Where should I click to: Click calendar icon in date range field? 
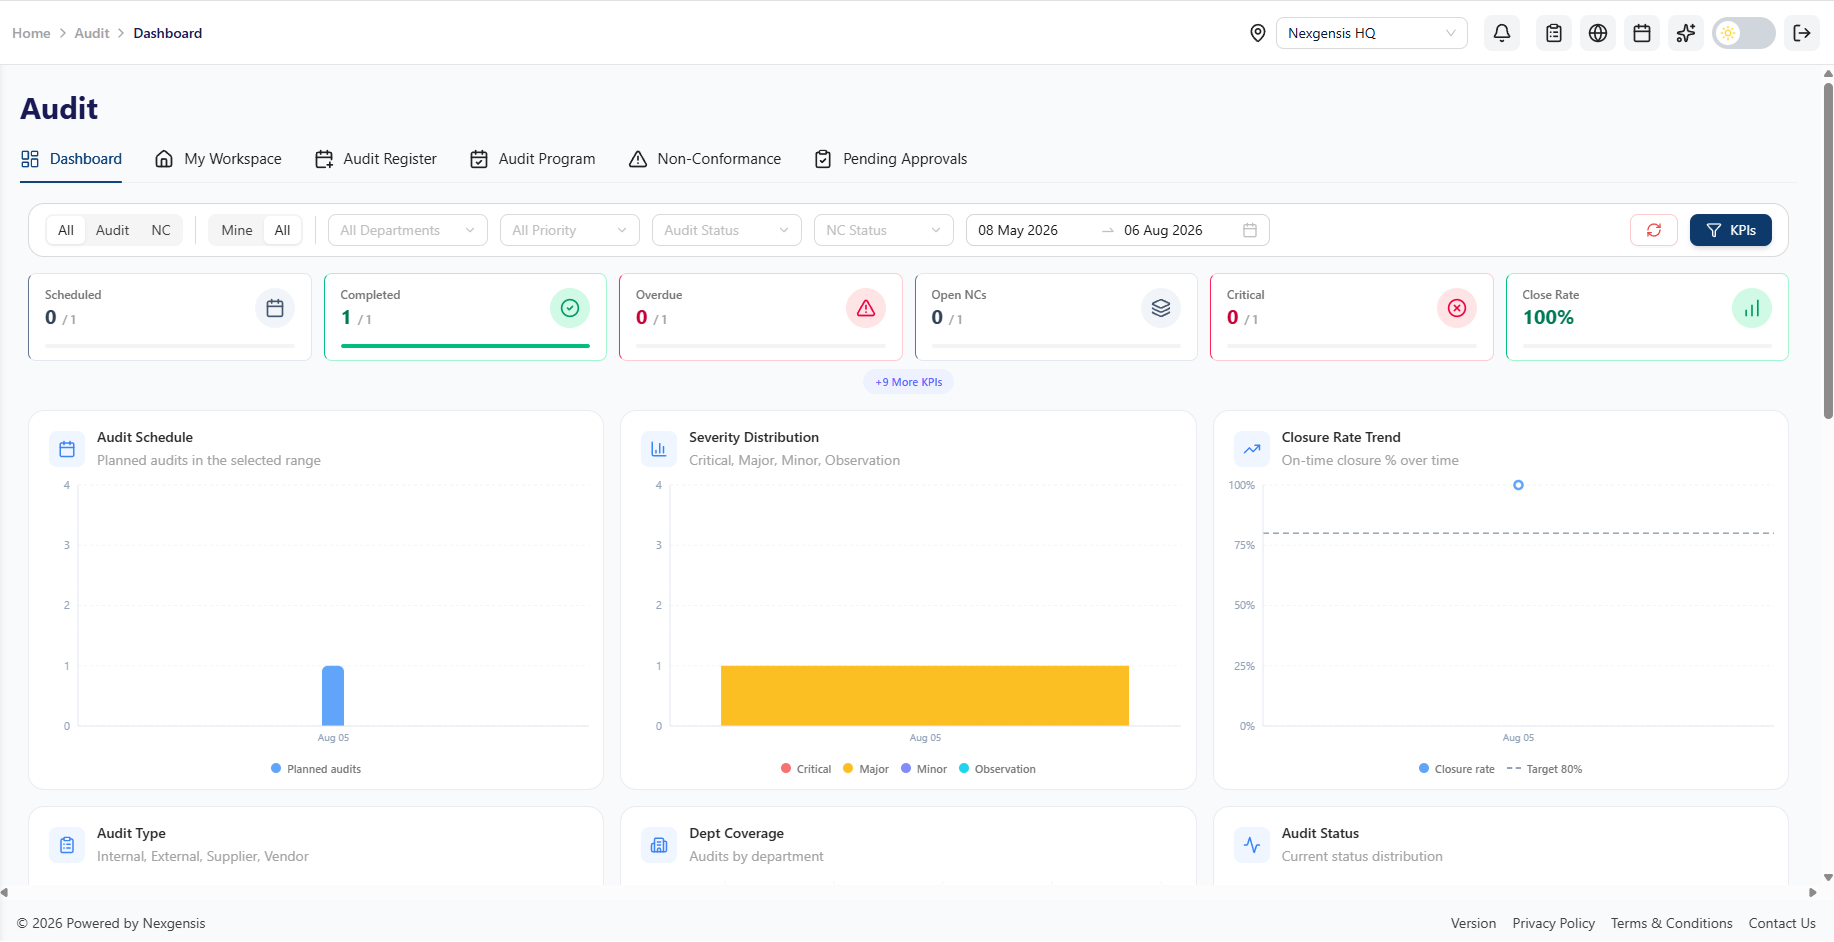click(x=1250, y=230)
